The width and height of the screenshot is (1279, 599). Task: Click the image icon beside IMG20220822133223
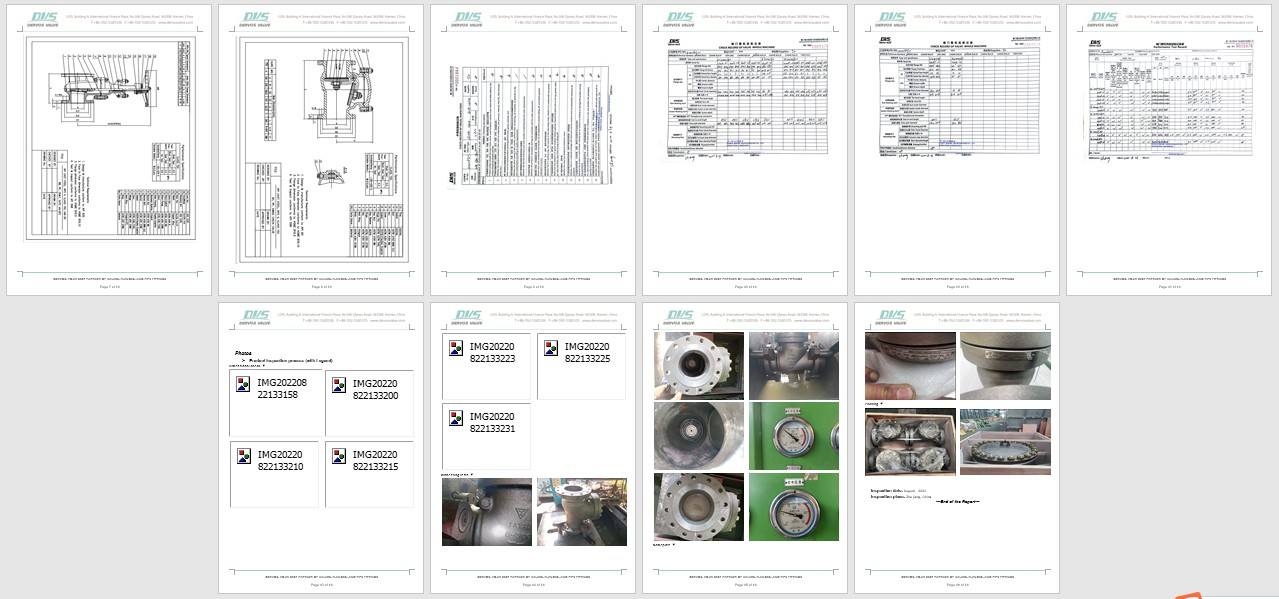tap(456, 348)
